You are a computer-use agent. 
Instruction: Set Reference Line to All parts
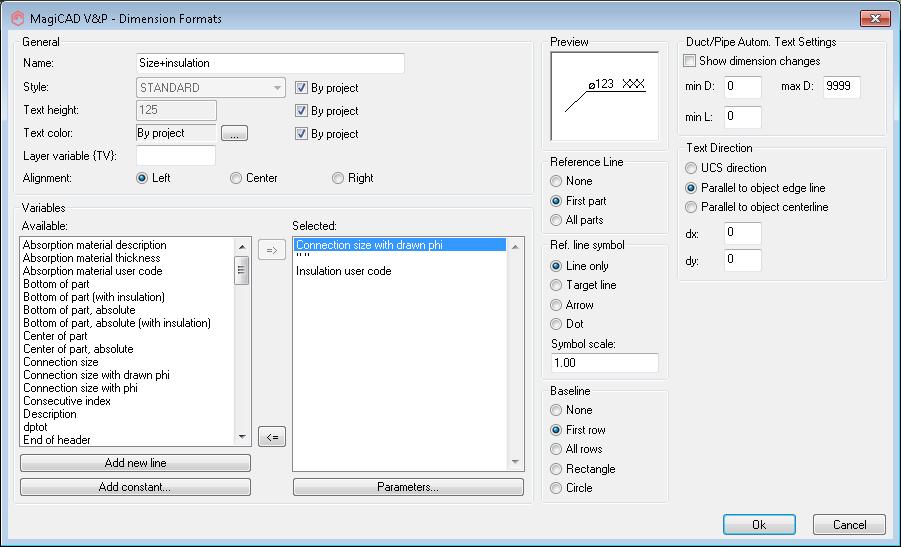click(x=556, y=220)
